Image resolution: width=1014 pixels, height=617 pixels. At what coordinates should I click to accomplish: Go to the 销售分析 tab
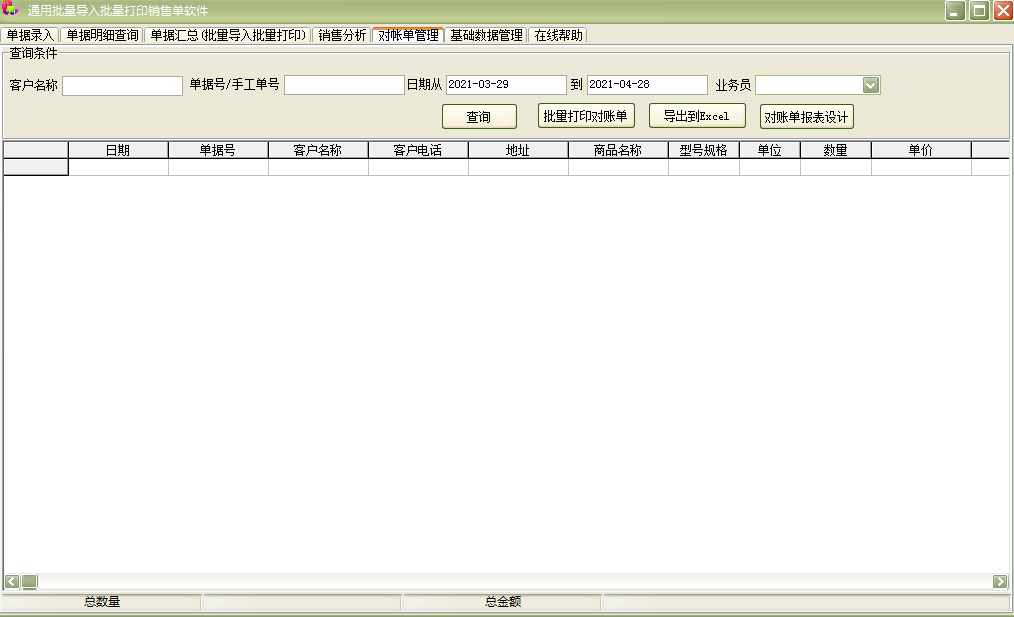pyautogui.click(x=342, y=36)
